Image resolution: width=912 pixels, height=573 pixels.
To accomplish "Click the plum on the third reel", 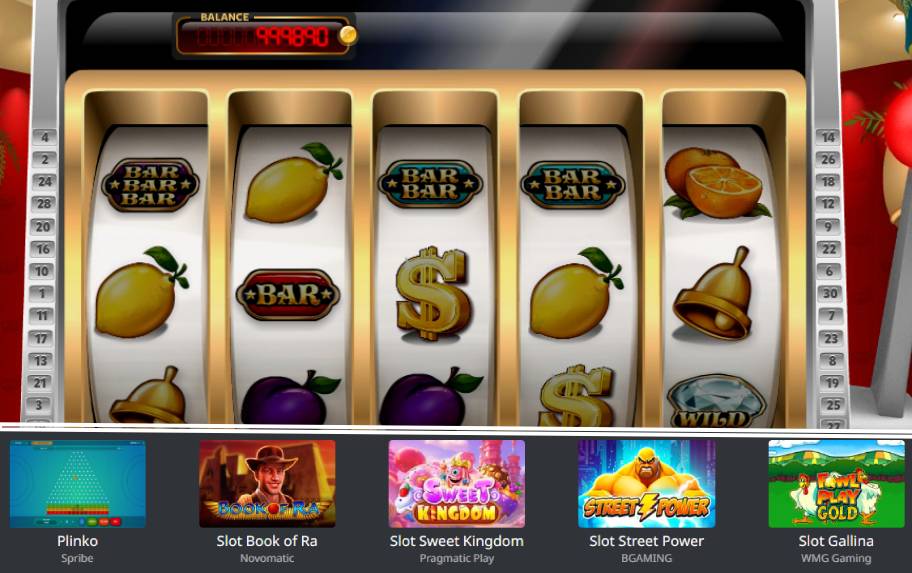I will pyautogui.click(x=431, y=397).
